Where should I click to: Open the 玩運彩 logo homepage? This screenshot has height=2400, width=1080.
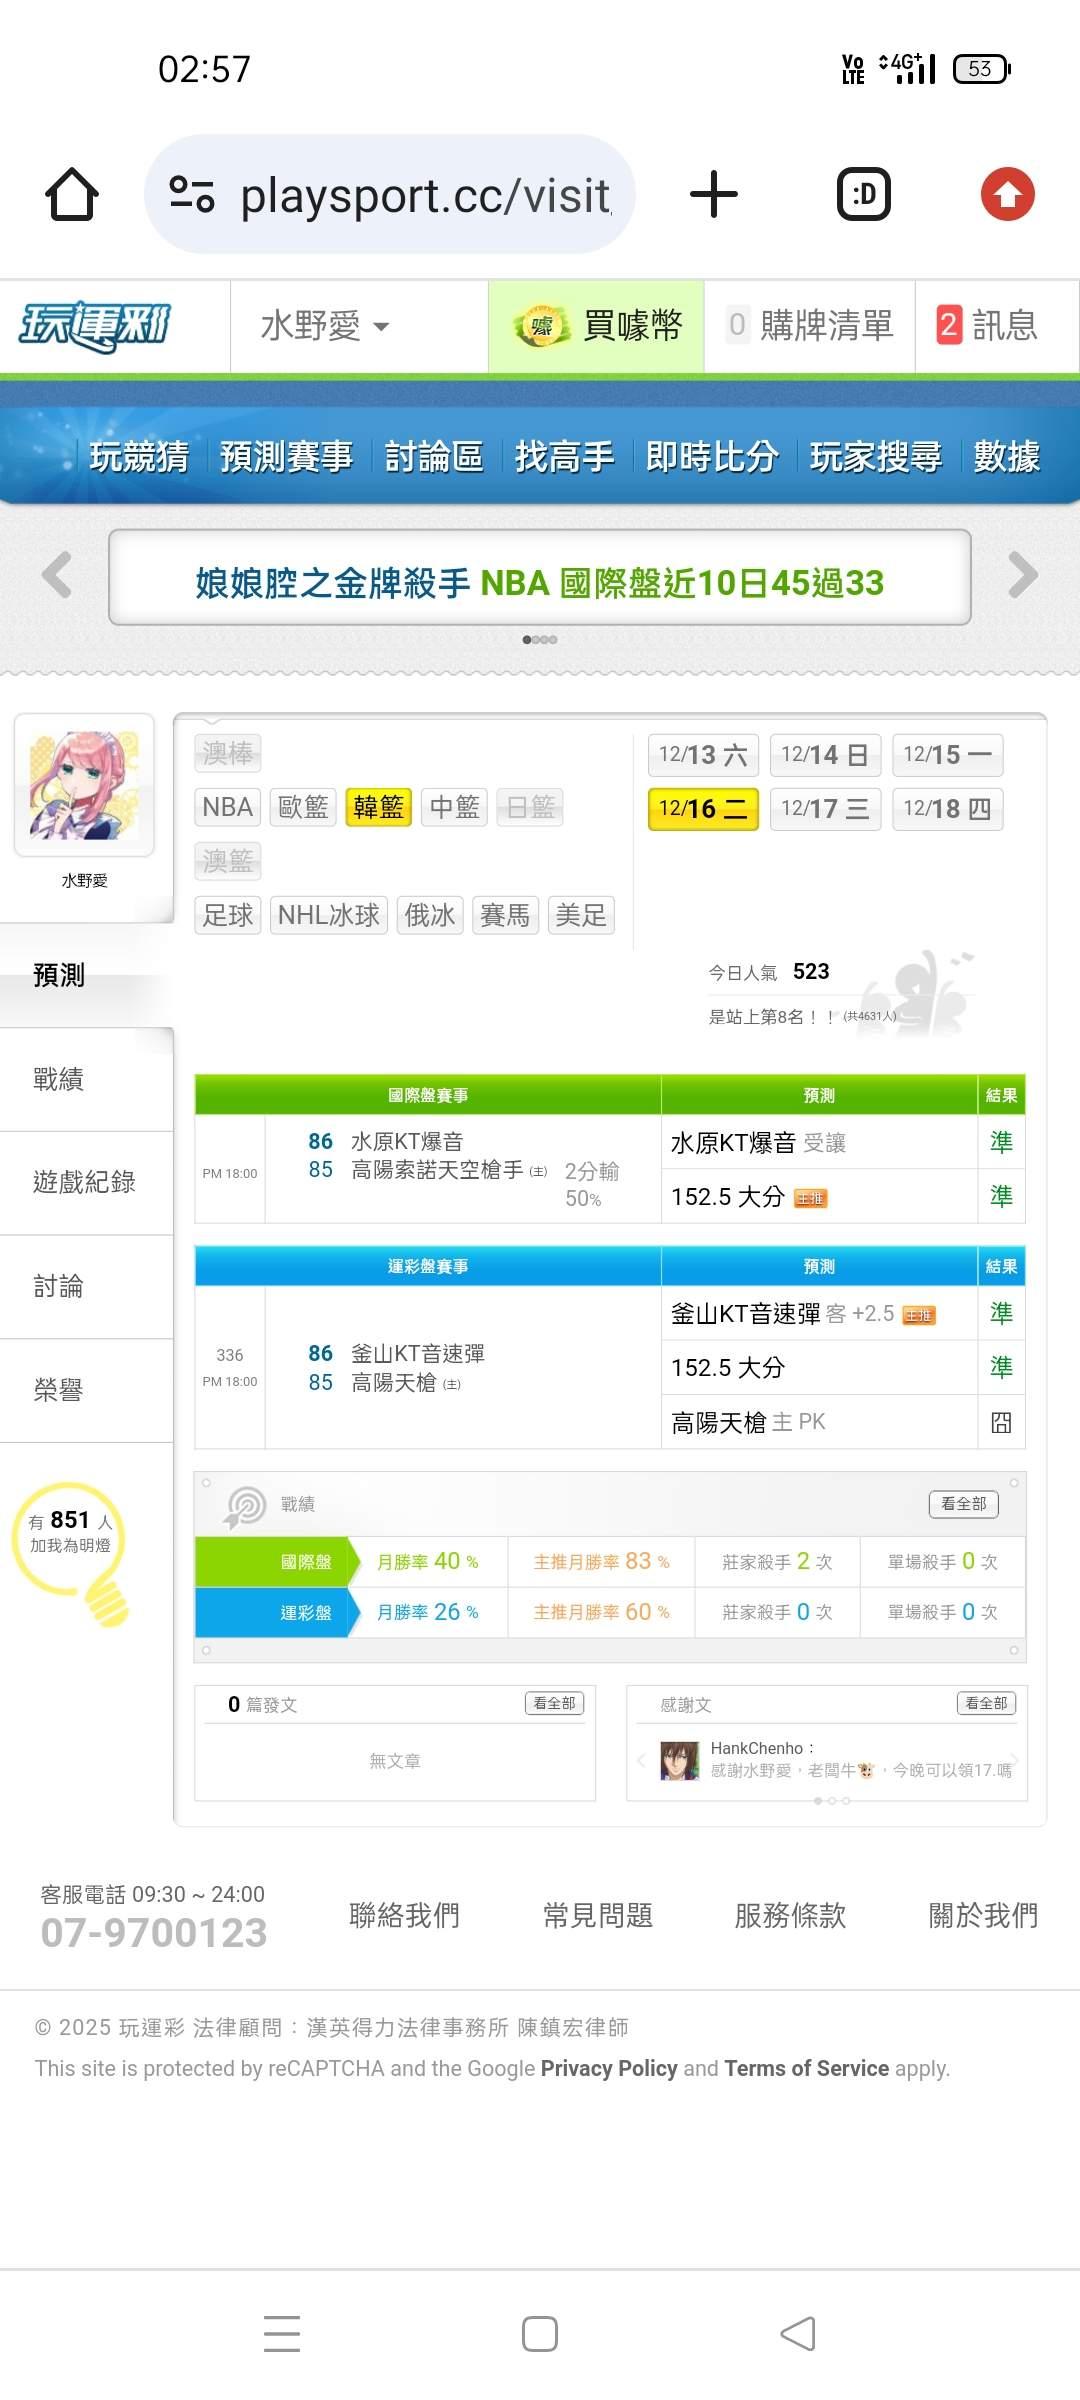coord(95,327)
